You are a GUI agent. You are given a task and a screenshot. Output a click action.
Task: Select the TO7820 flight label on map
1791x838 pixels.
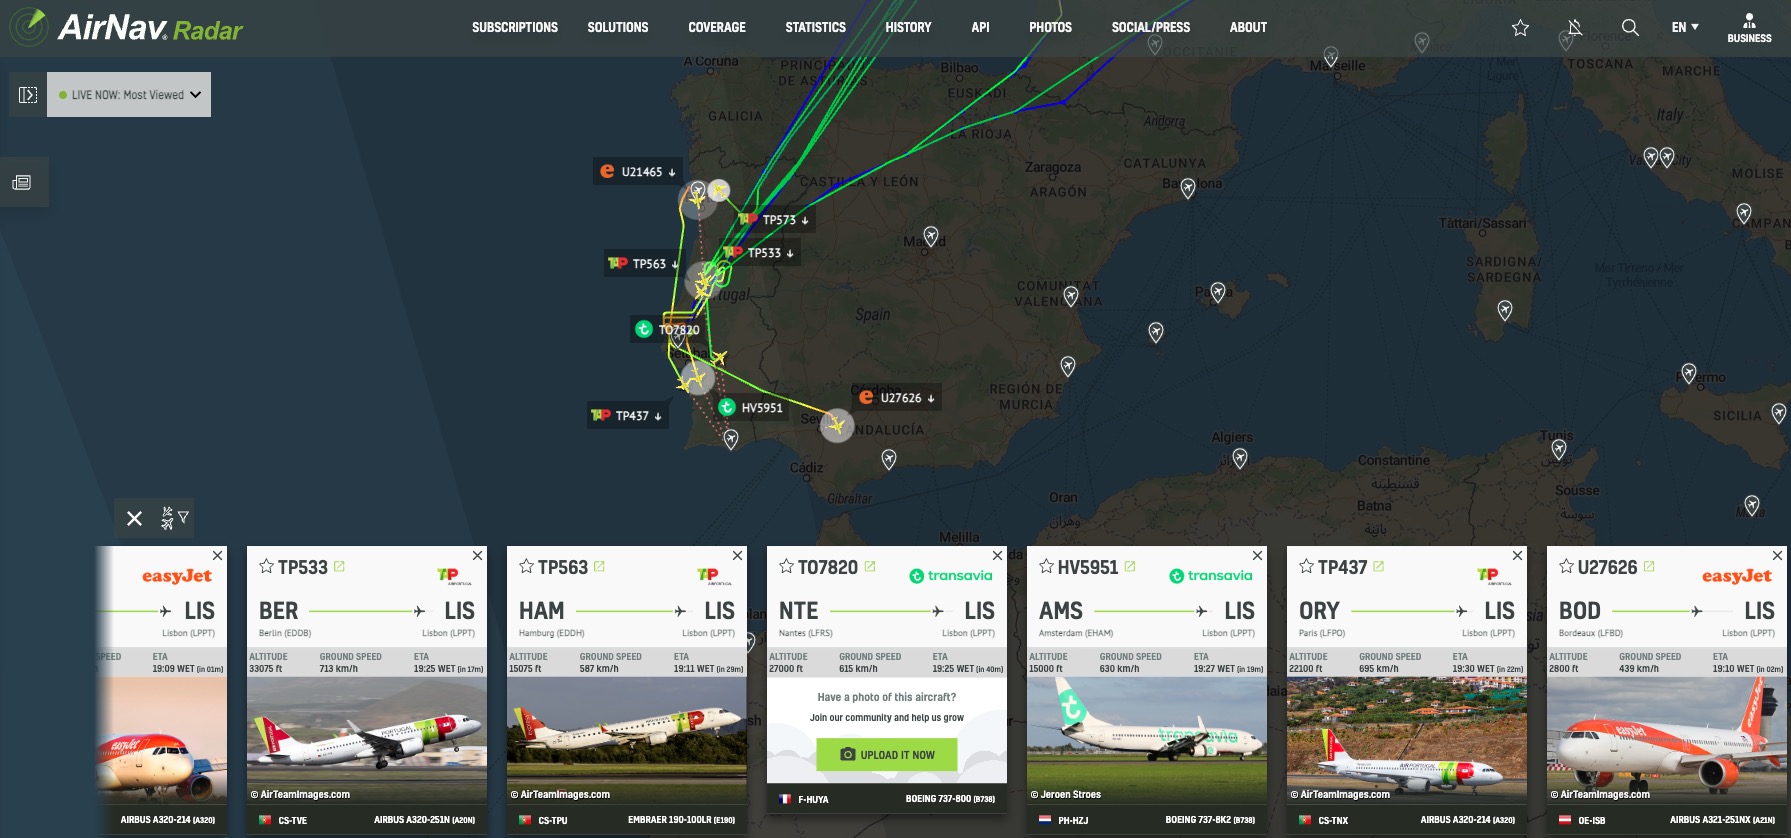pyautogui.click(x=668, y=329)
